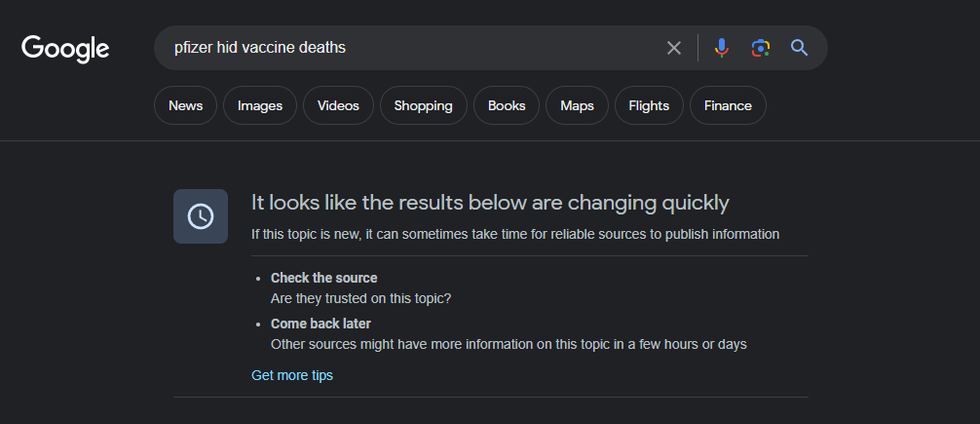This screenshot has height=424, width=980.
Task: Select the Shopping filter tab
Action: pos(423,106)
